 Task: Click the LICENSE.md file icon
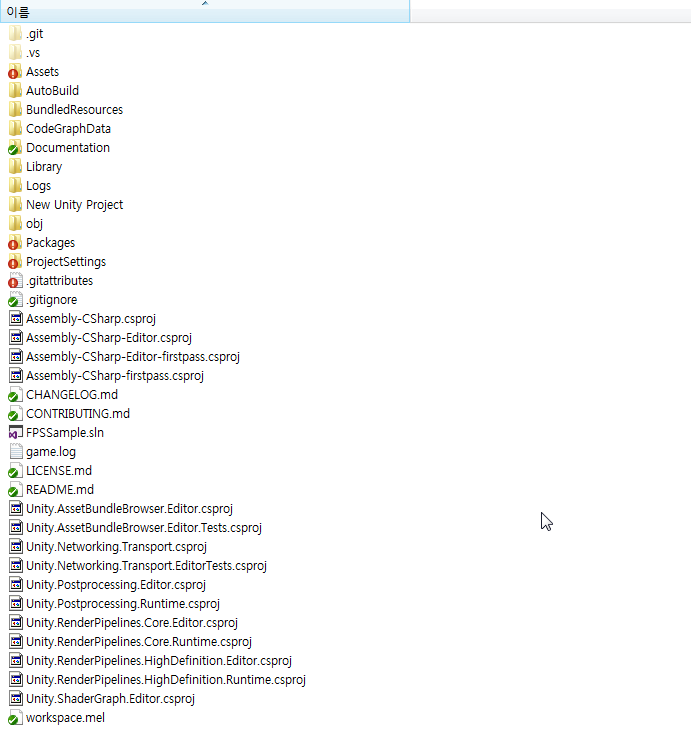pyautogui.click(x=15, y=471)
